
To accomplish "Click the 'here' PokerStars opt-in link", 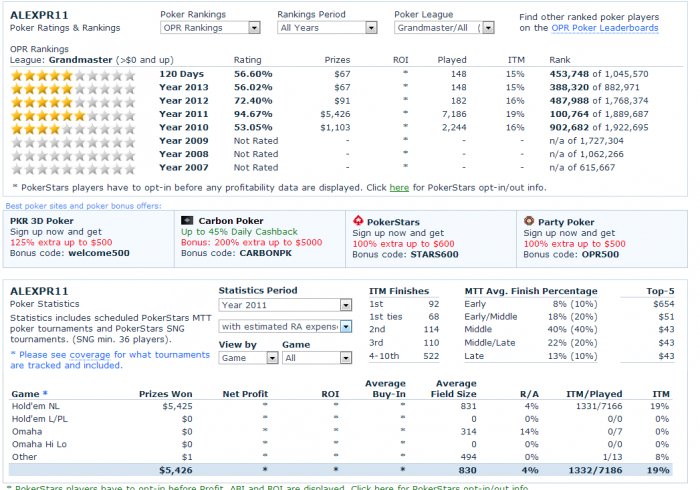I will pyautogui.click(x=399, y=187).
